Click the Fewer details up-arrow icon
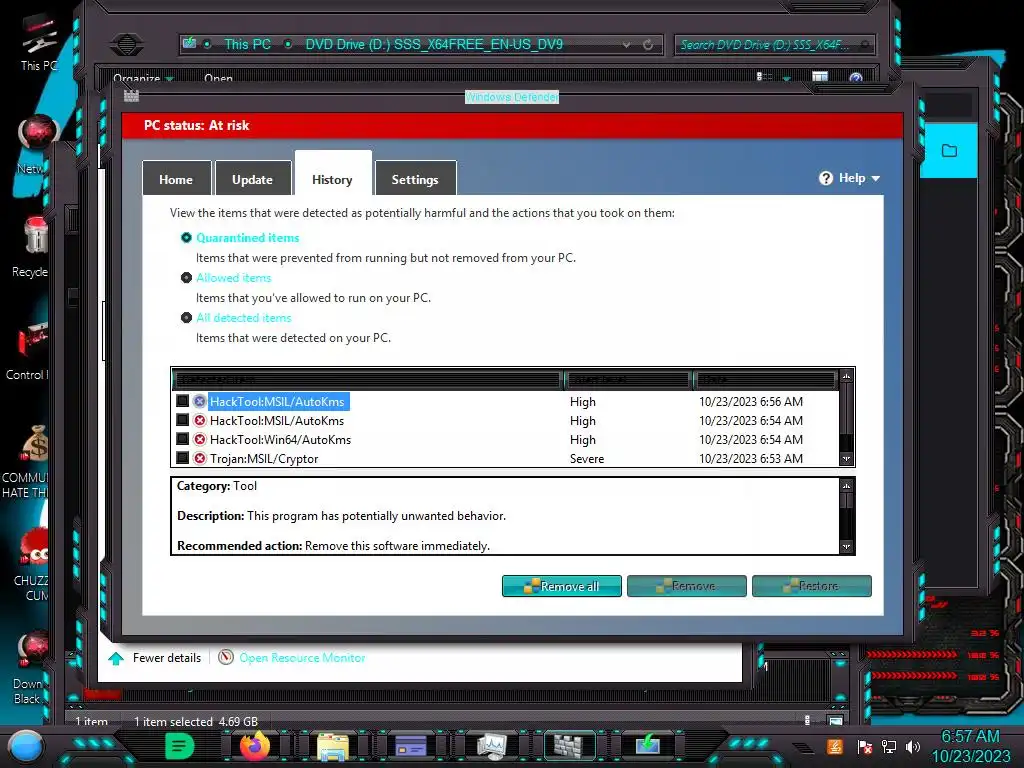 tap(116, 658)
